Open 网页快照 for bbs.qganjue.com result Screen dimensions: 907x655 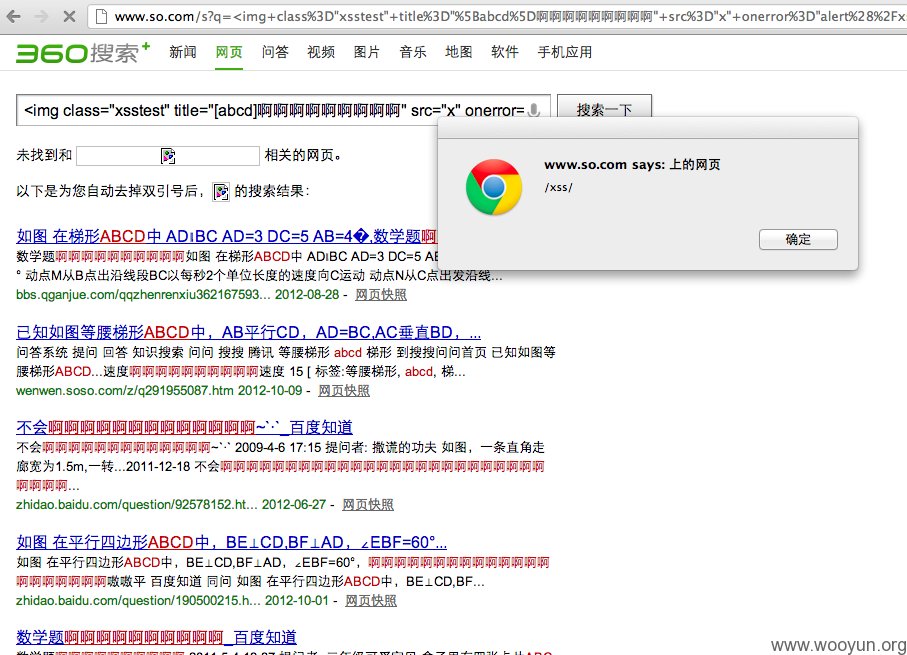coord(381,295)
